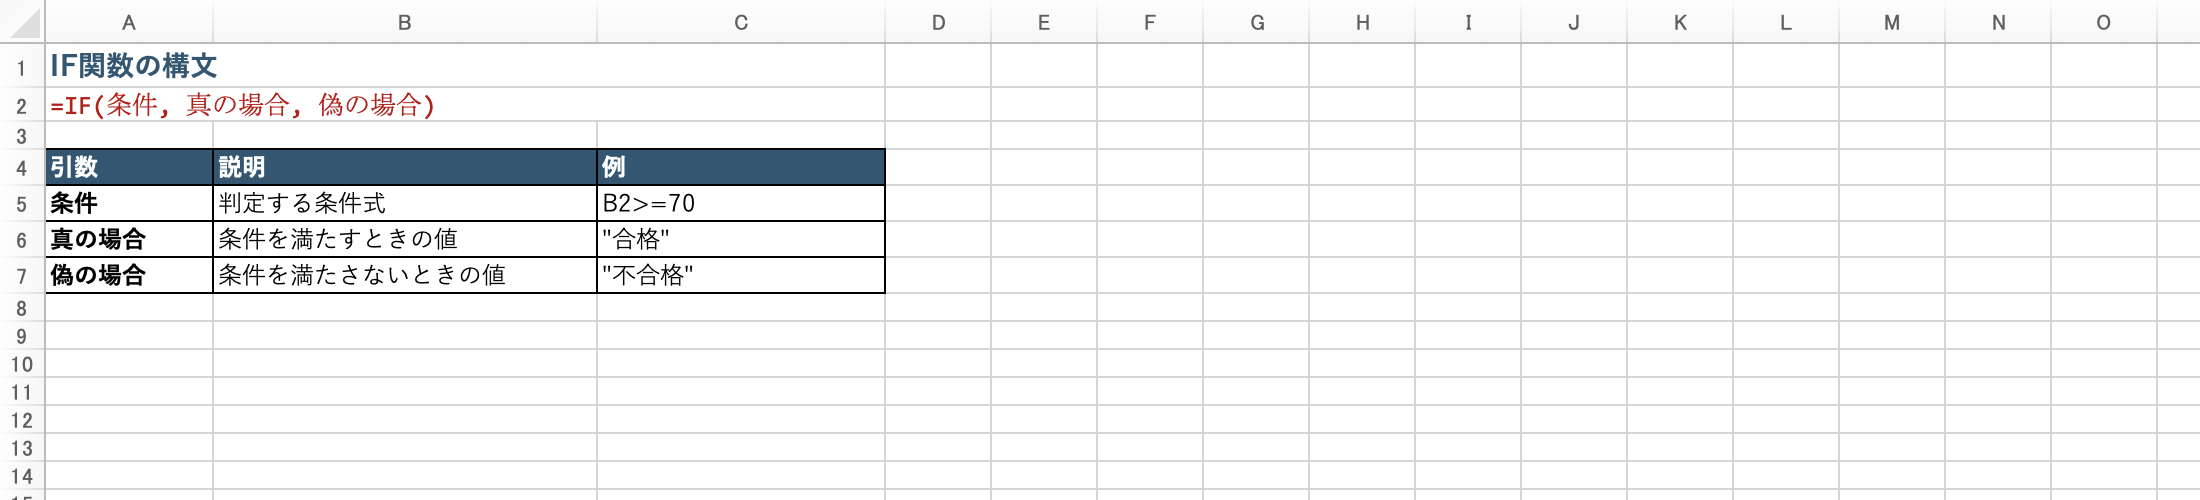The image size is (2200, 500).
Task: Click the '判定する条件式' cell
Action: point(404,203)
